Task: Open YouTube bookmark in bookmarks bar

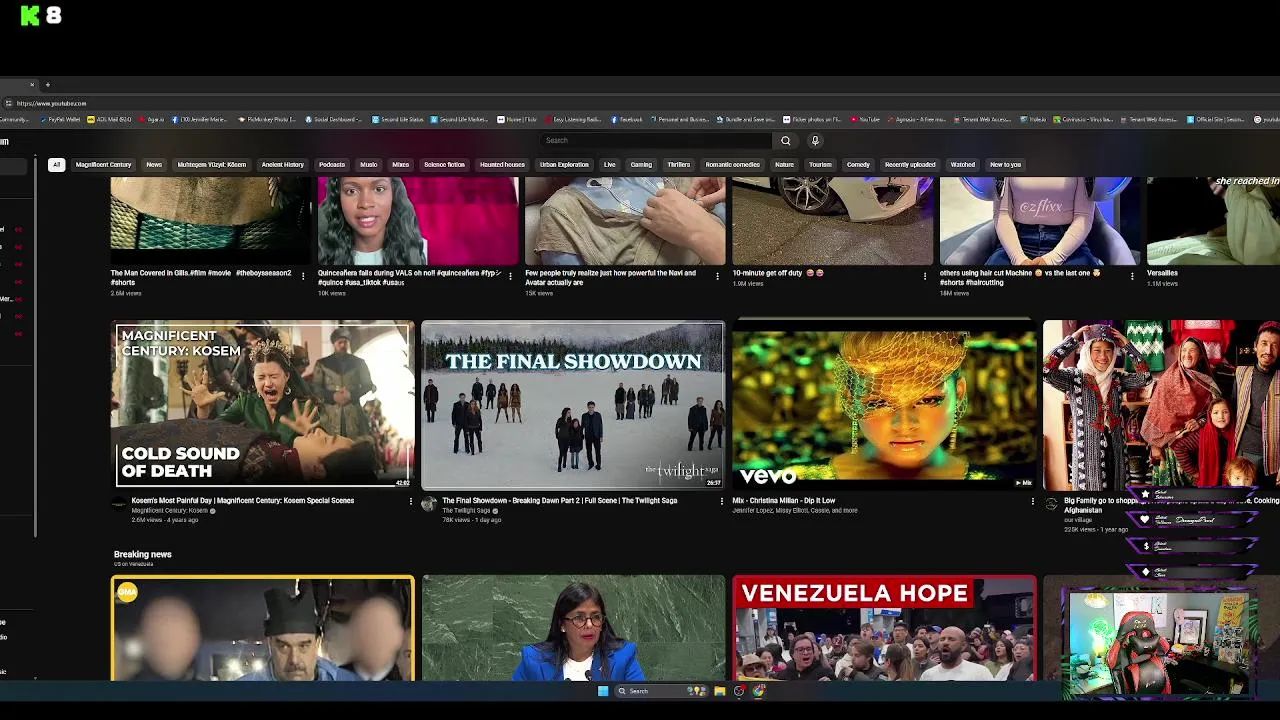Action: [865, 119]
